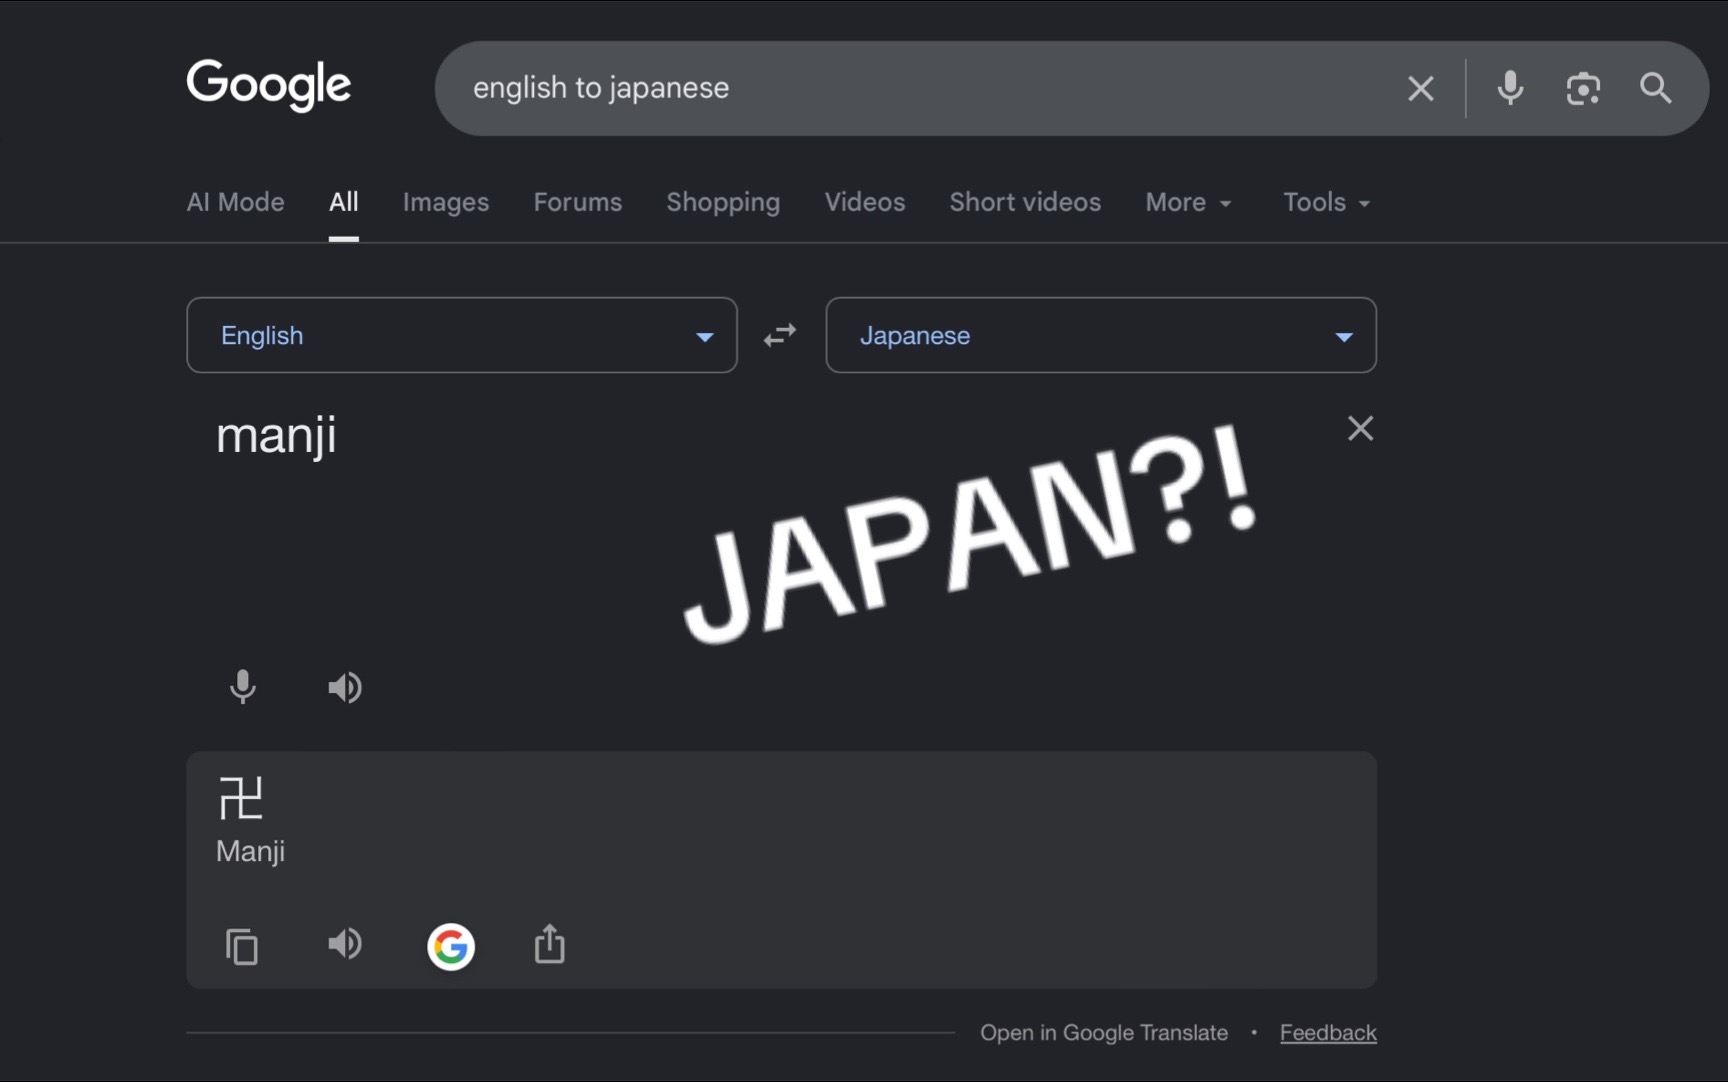Image resolution: width=1728 pixels, height=1082 pixels.
Task: Expand the Tools menu
Action: pos(1326,202)
